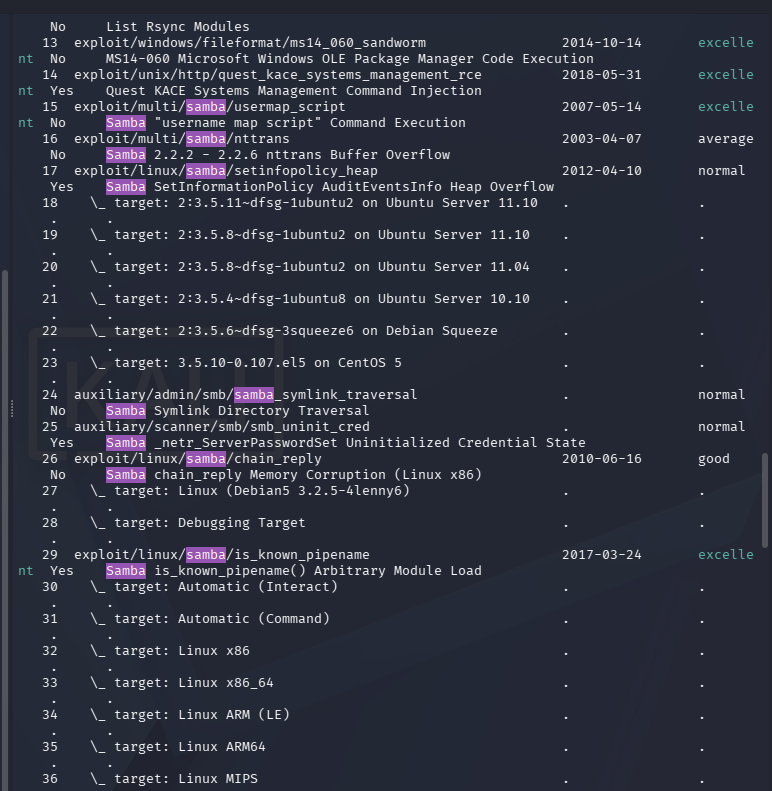Click the 'average' rank of nttrans

726,139
